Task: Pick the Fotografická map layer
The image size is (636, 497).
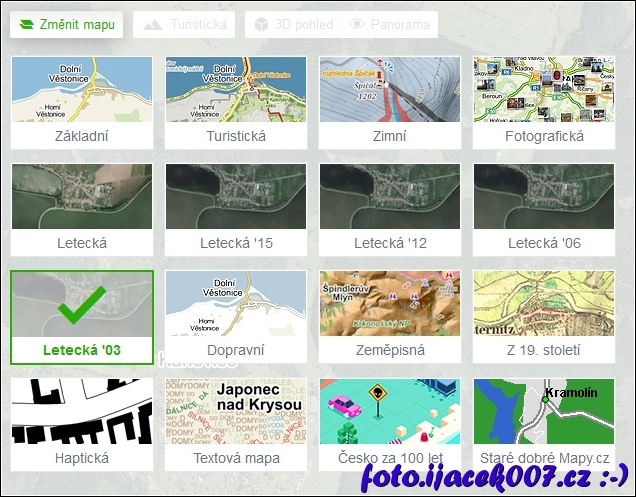Action: [x=543, y=102]
